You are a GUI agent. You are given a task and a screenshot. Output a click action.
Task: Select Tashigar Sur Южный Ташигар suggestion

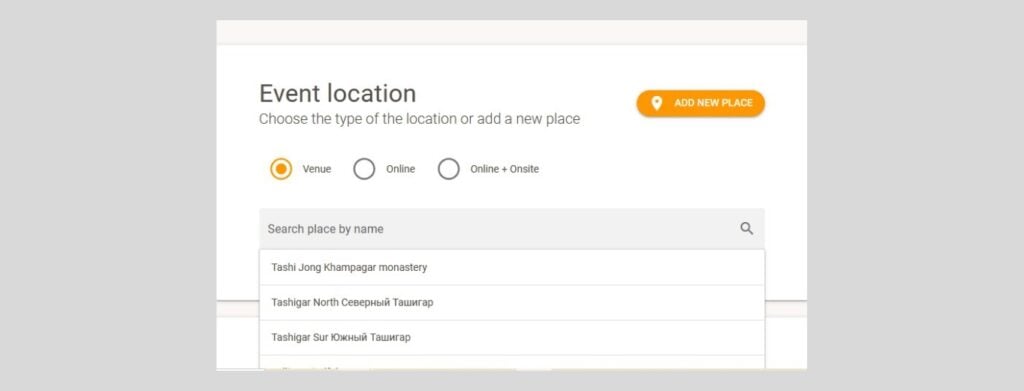tap(512, 337)
